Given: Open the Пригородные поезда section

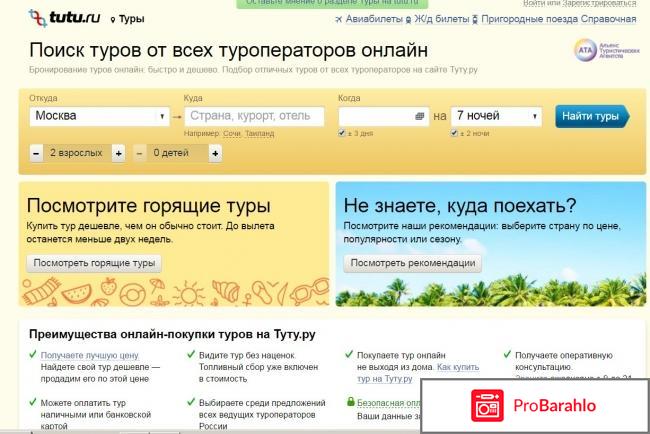Looking at the screenshot, I should click(529, 19).
